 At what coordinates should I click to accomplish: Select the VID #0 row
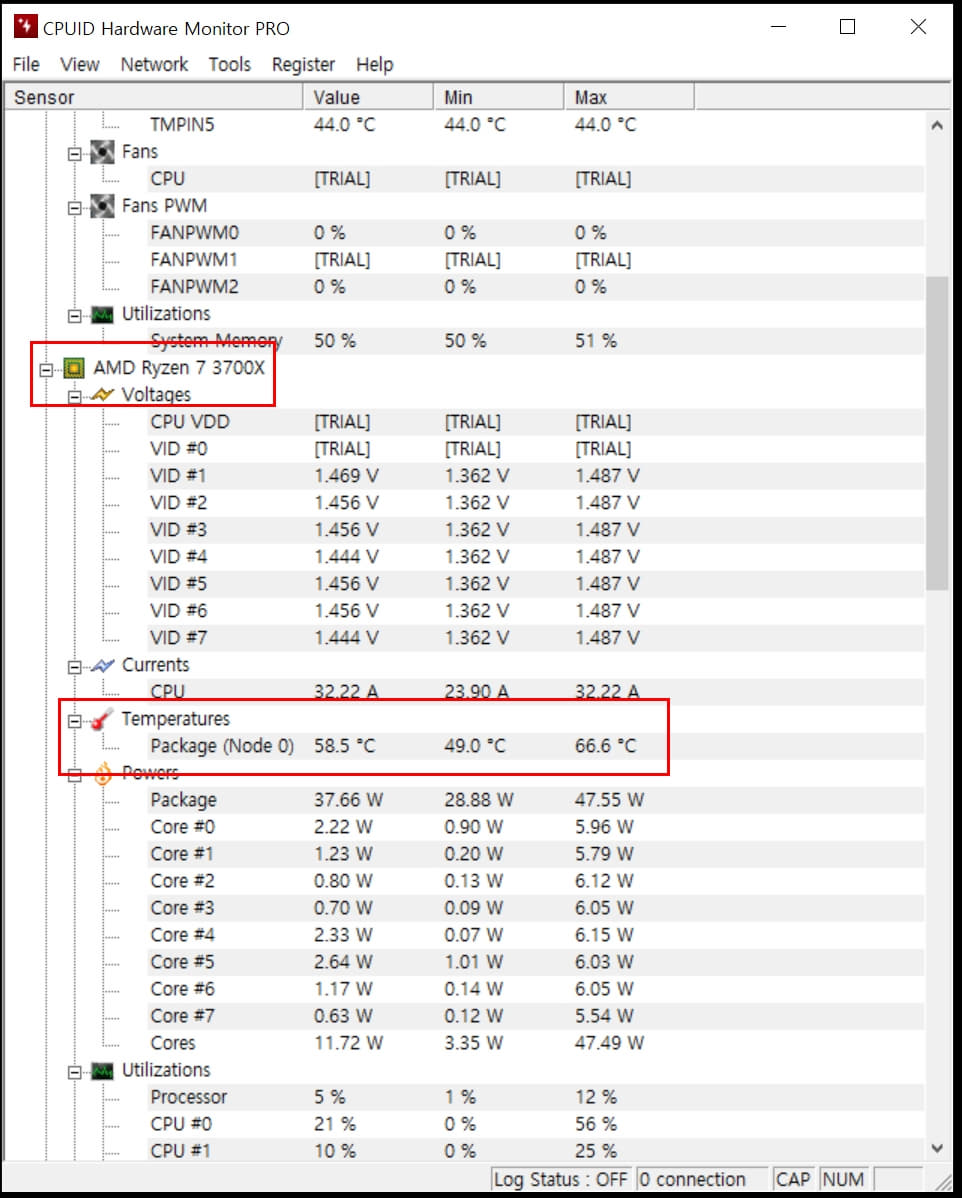point(536,448)
